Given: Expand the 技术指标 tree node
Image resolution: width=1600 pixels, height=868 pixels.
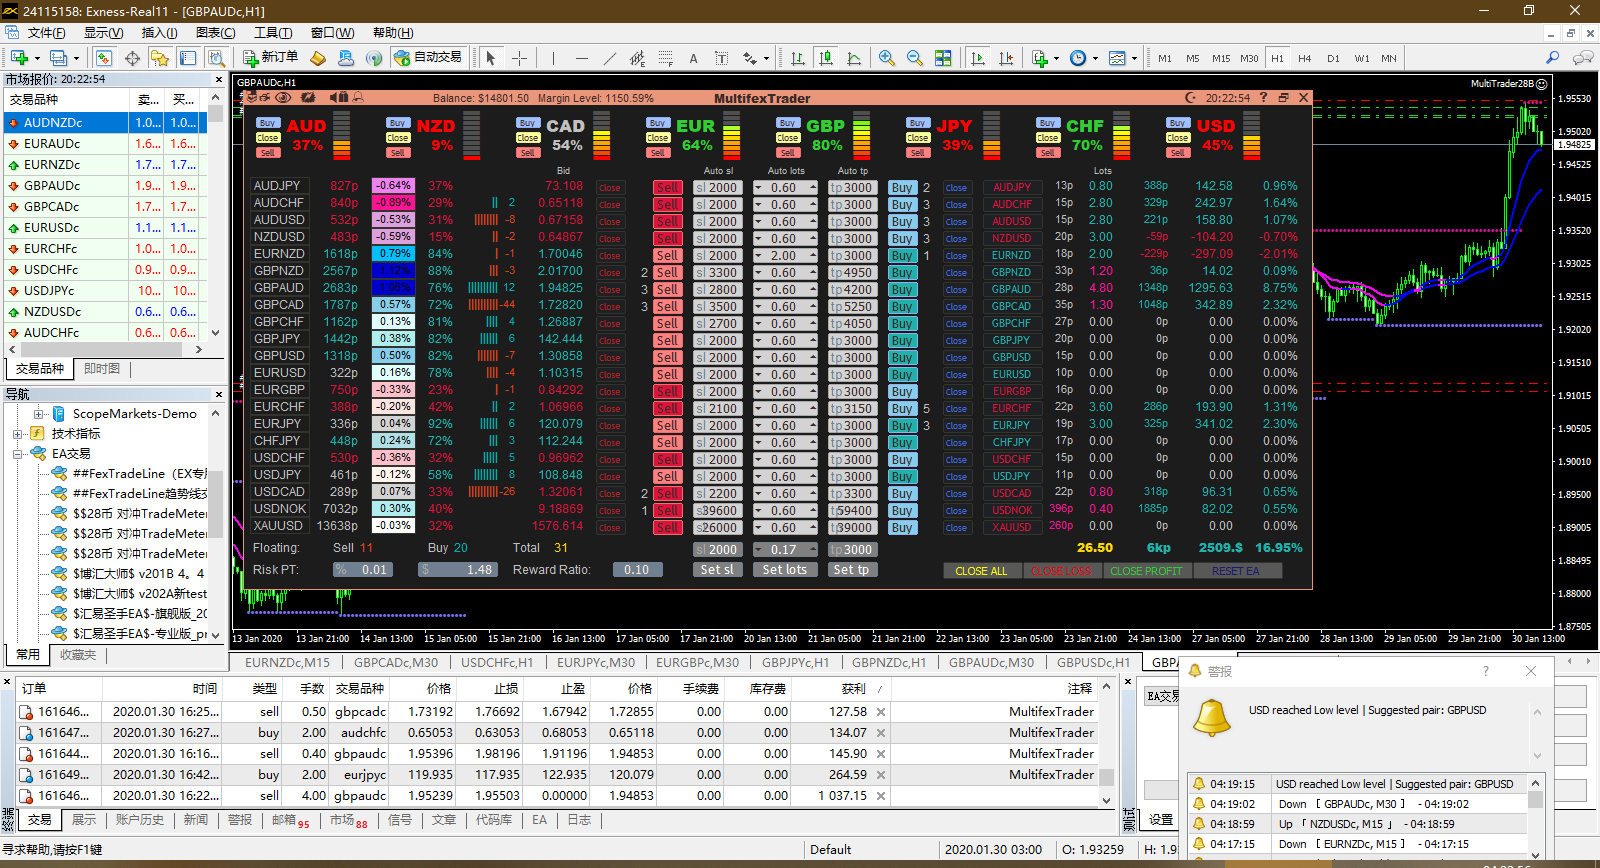Looking at the screenshot, I should click(x=18, y=434).
